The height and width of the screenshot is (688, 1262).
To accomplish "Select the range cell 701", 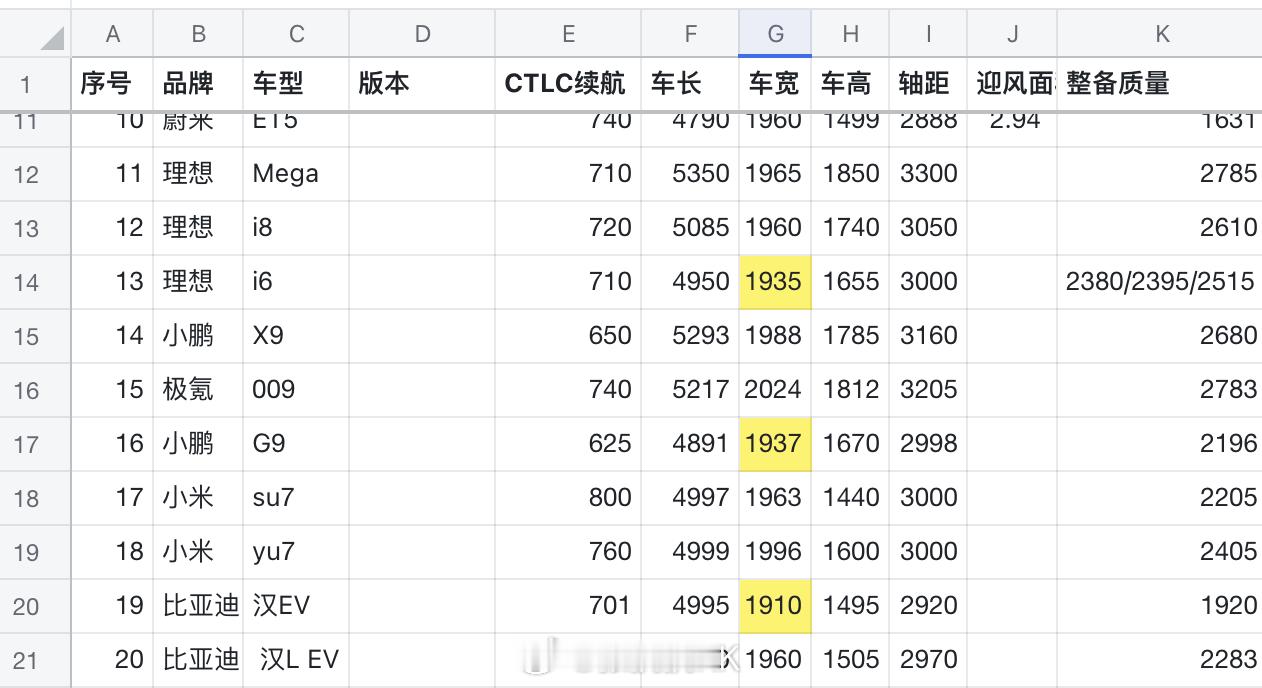I will pos(568,606).
